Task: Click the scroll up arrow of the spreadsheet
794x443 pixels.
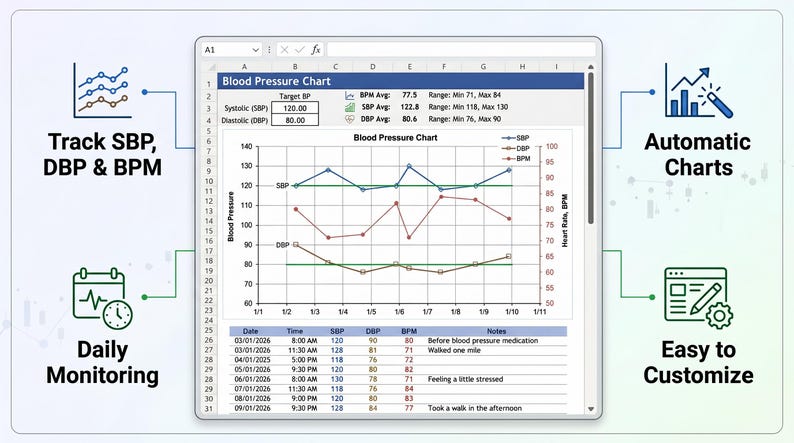Action: tap(590, 67)
